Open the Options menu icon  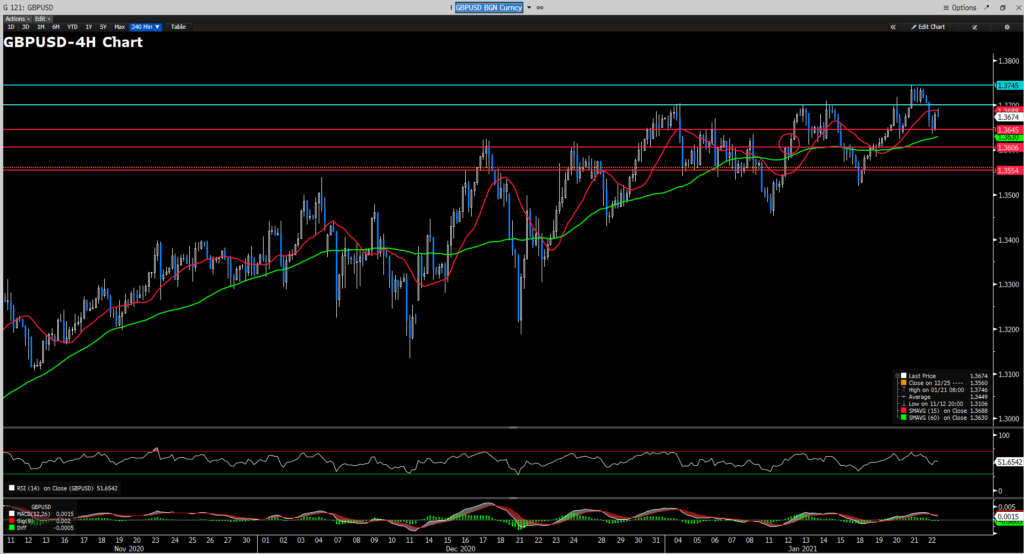[x=946, y=8]
